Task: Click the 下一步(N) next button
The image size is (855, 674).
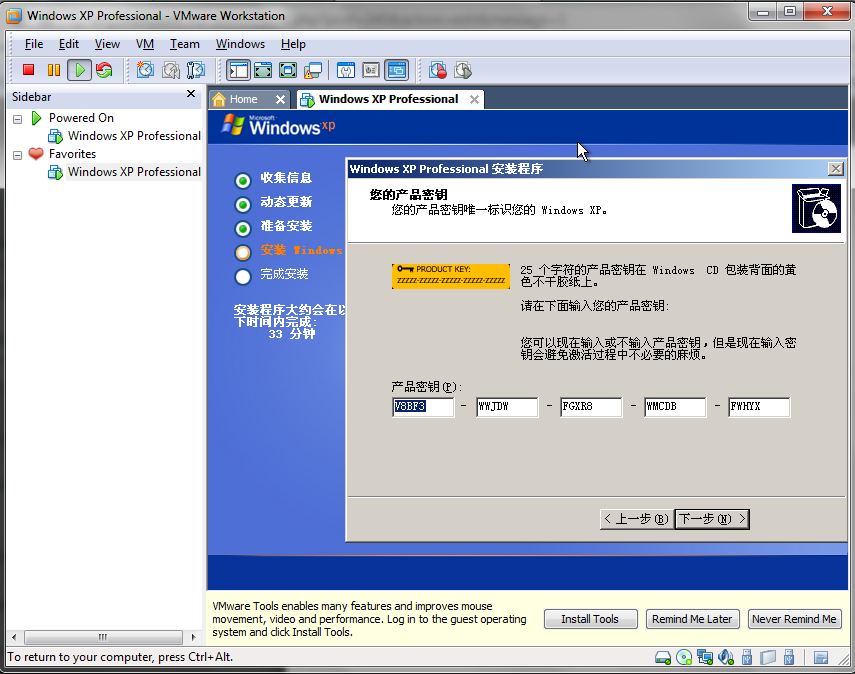Action: click(x=711, y=518)
